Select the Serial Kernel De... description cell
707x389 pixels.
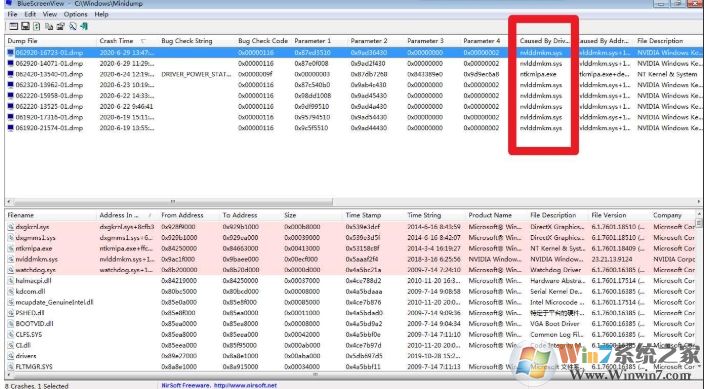click(557, 292)
